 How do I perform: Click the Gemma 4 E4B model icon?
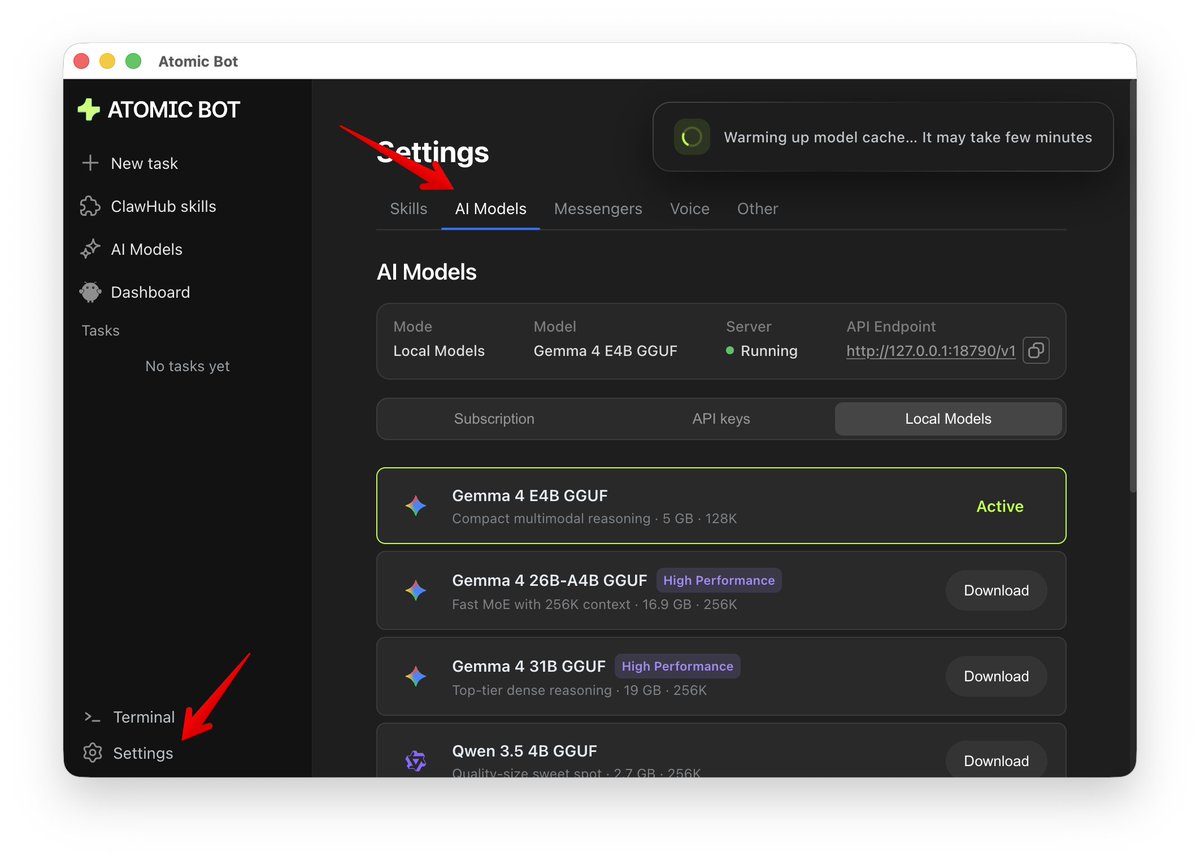[x=416, y=506]
